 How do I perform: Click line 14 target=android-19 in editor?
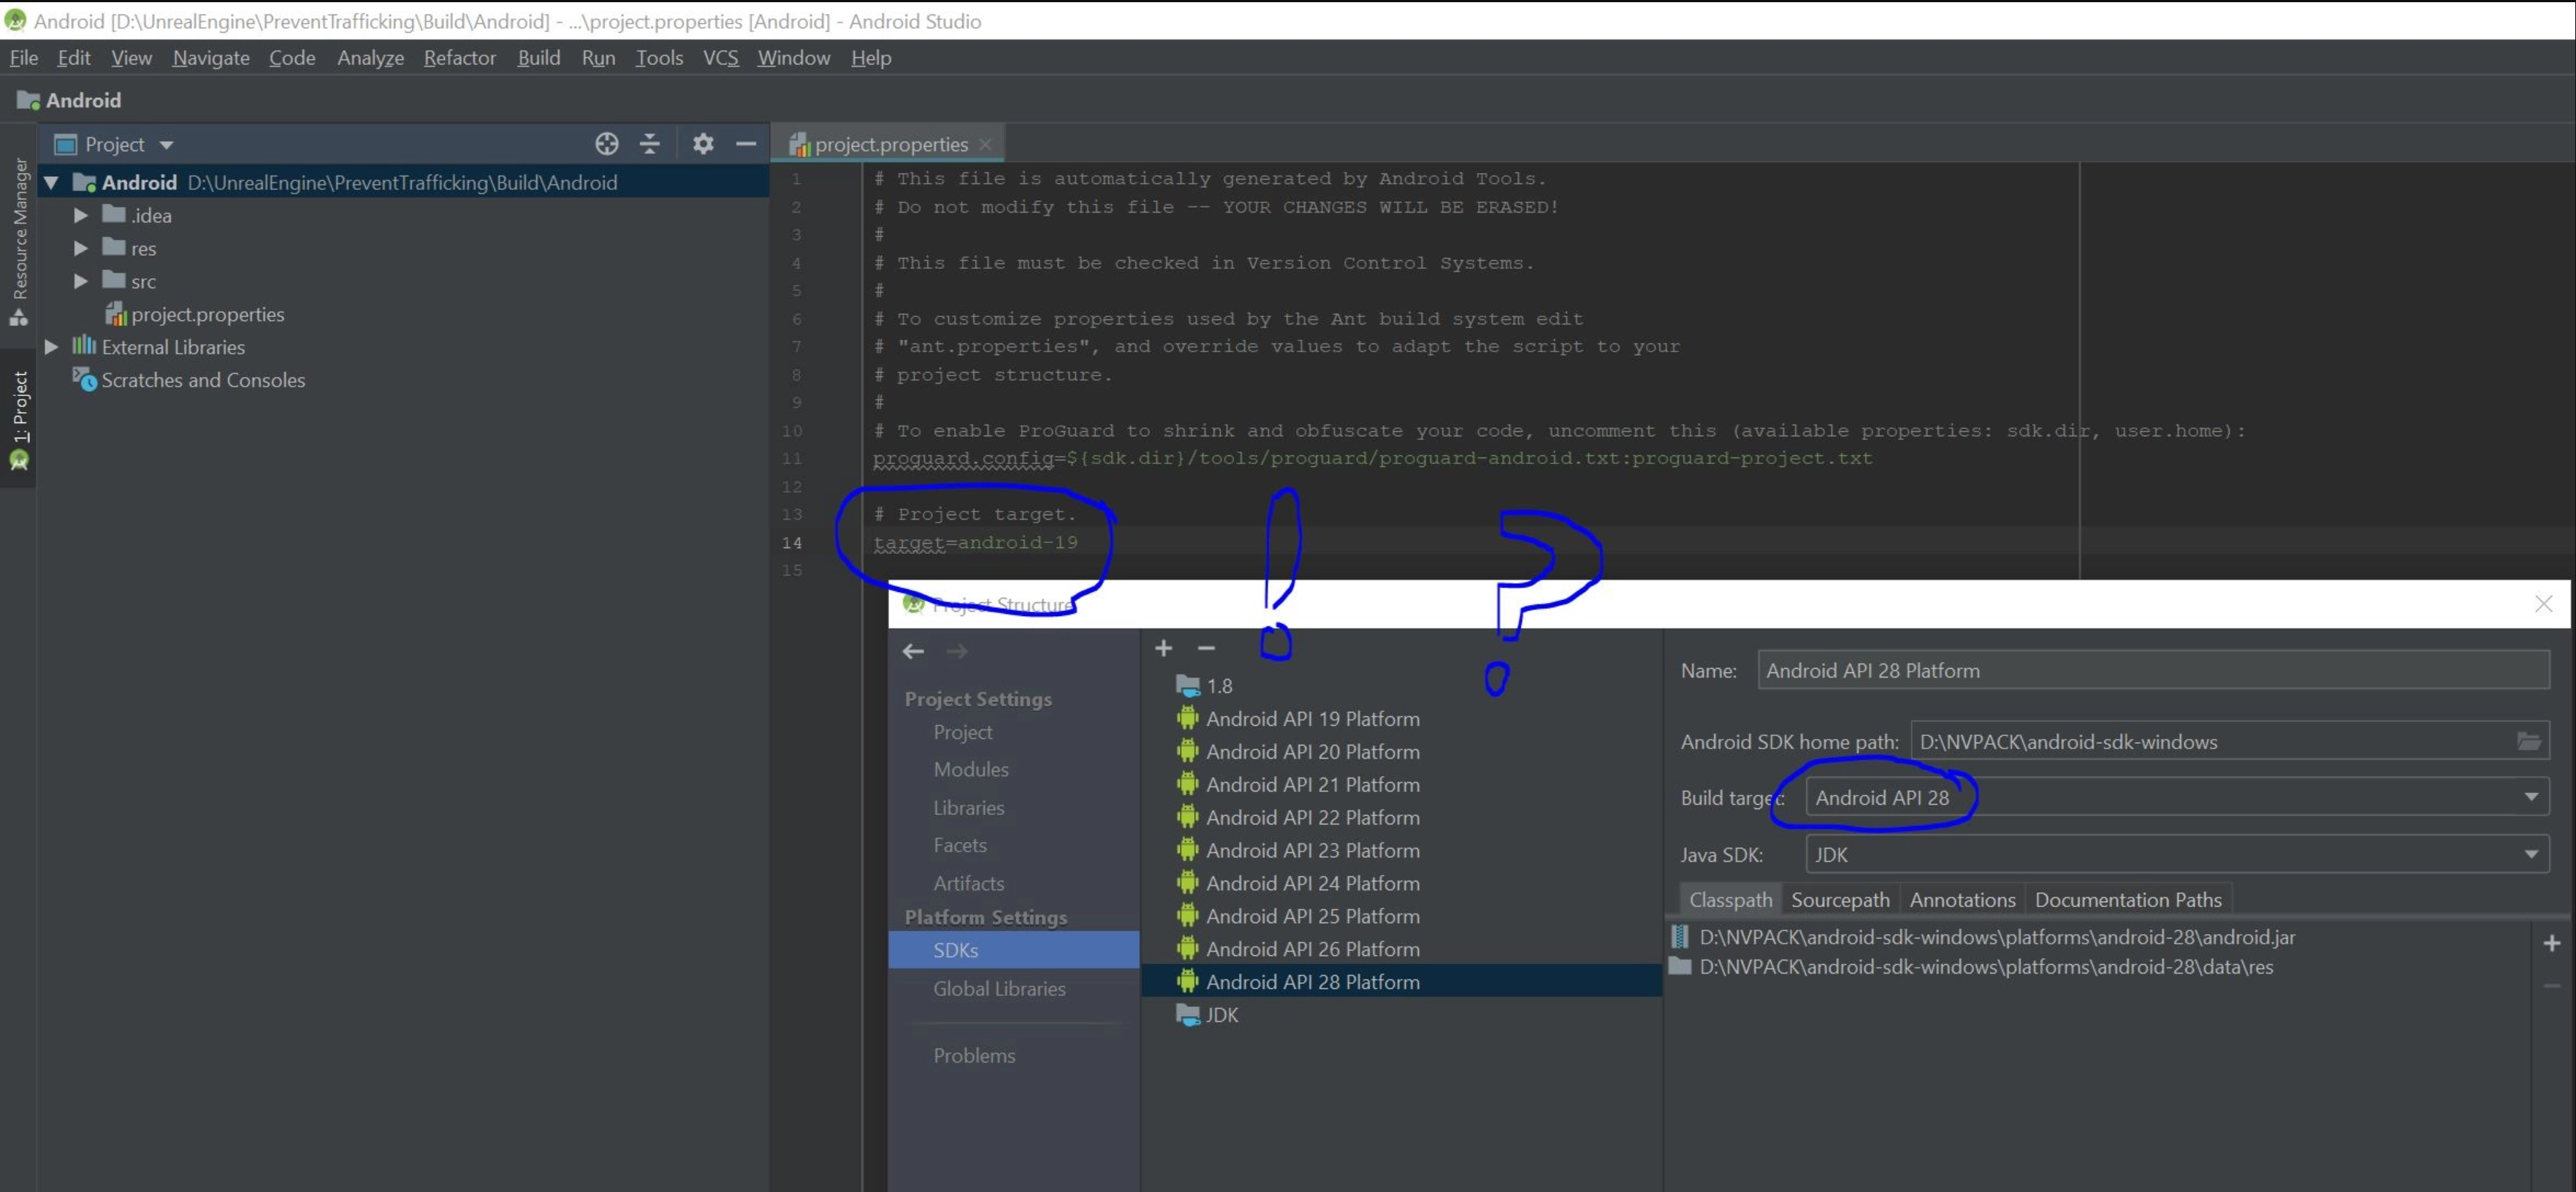pos(975,542)
